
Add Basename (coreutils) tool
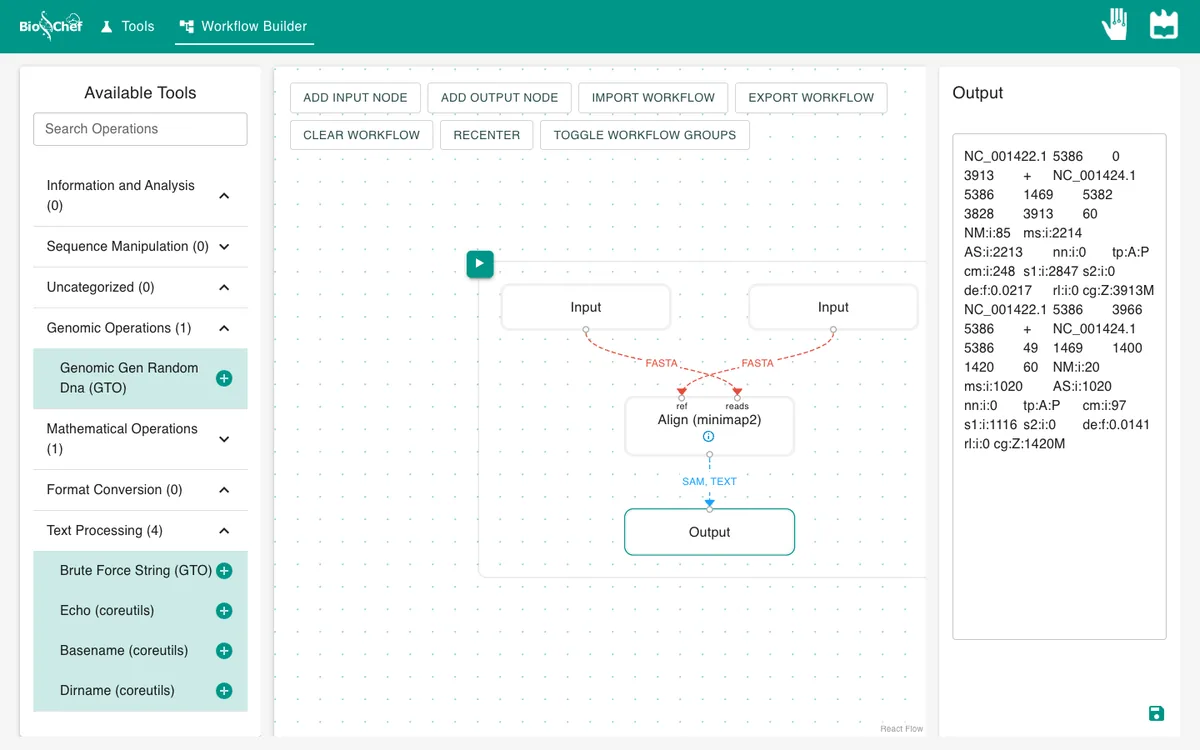click(224, 651)
